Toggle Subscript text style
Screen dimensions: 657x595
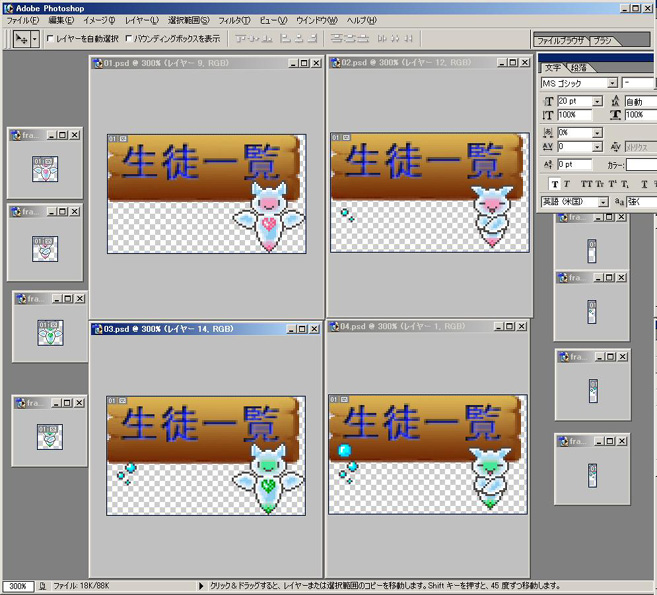pos(625,184)
